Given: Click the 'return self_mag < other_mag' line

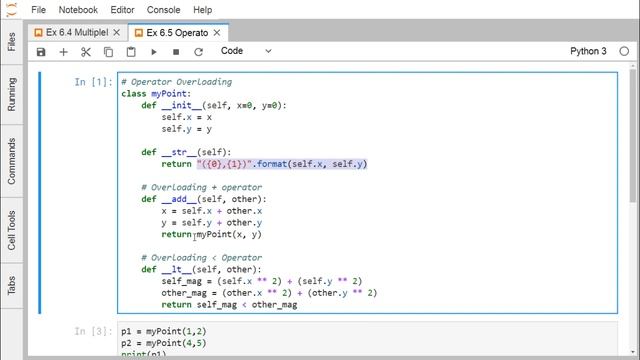Looking at the screenshot, I should (x=229, y=305).
